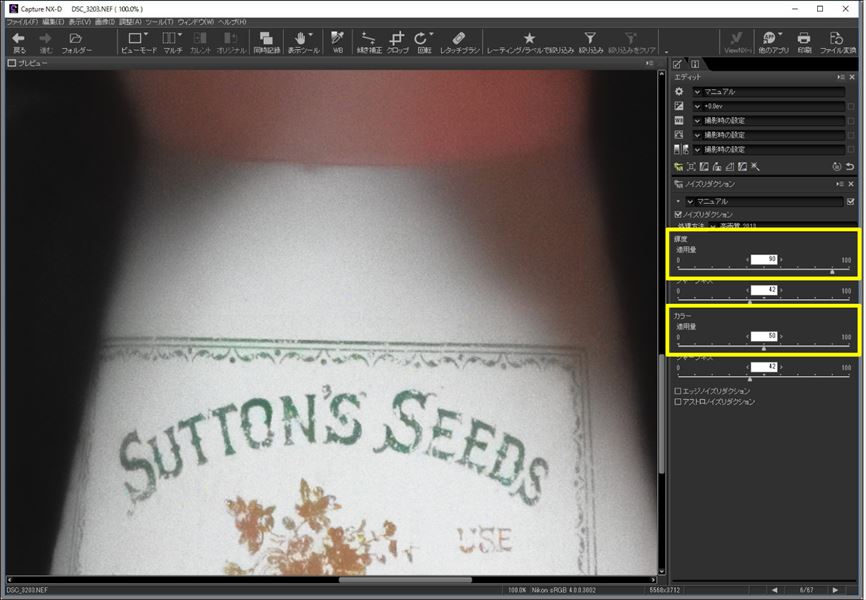The width and height of the screenshot is (866, 600).
Task: Toggle the checkbox on the white balance row
Action: point(851,120)
